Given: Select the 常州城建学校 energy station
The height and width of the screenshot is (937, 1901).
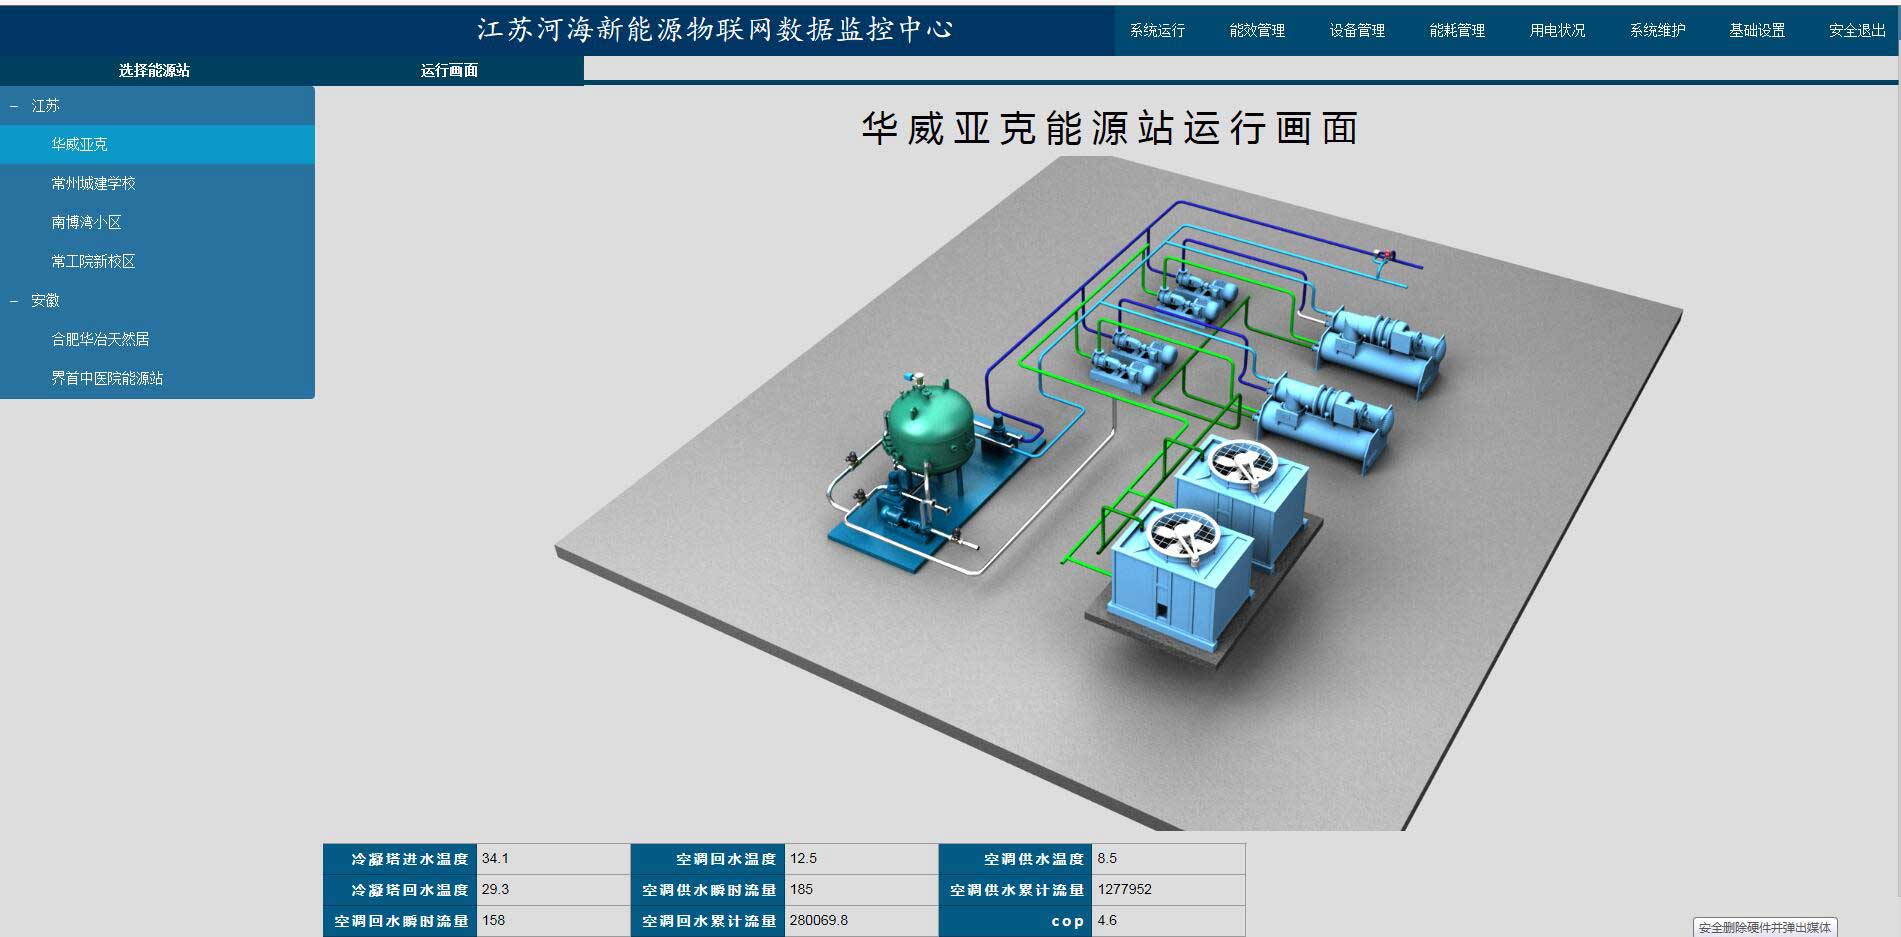Looking at the screenshot, I should tap(157, 183).
